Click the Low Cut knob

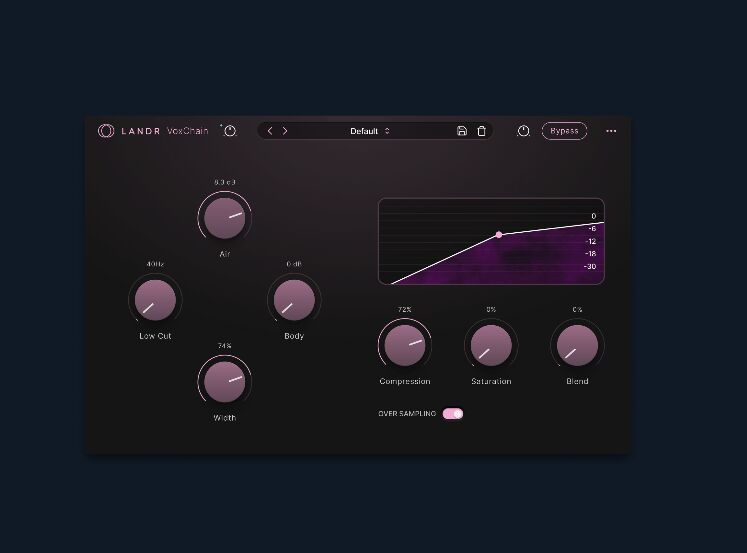click(x=155, y=300)
